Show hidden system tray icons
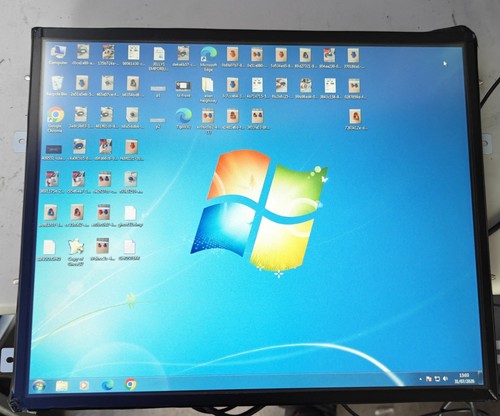 [420, 379]
